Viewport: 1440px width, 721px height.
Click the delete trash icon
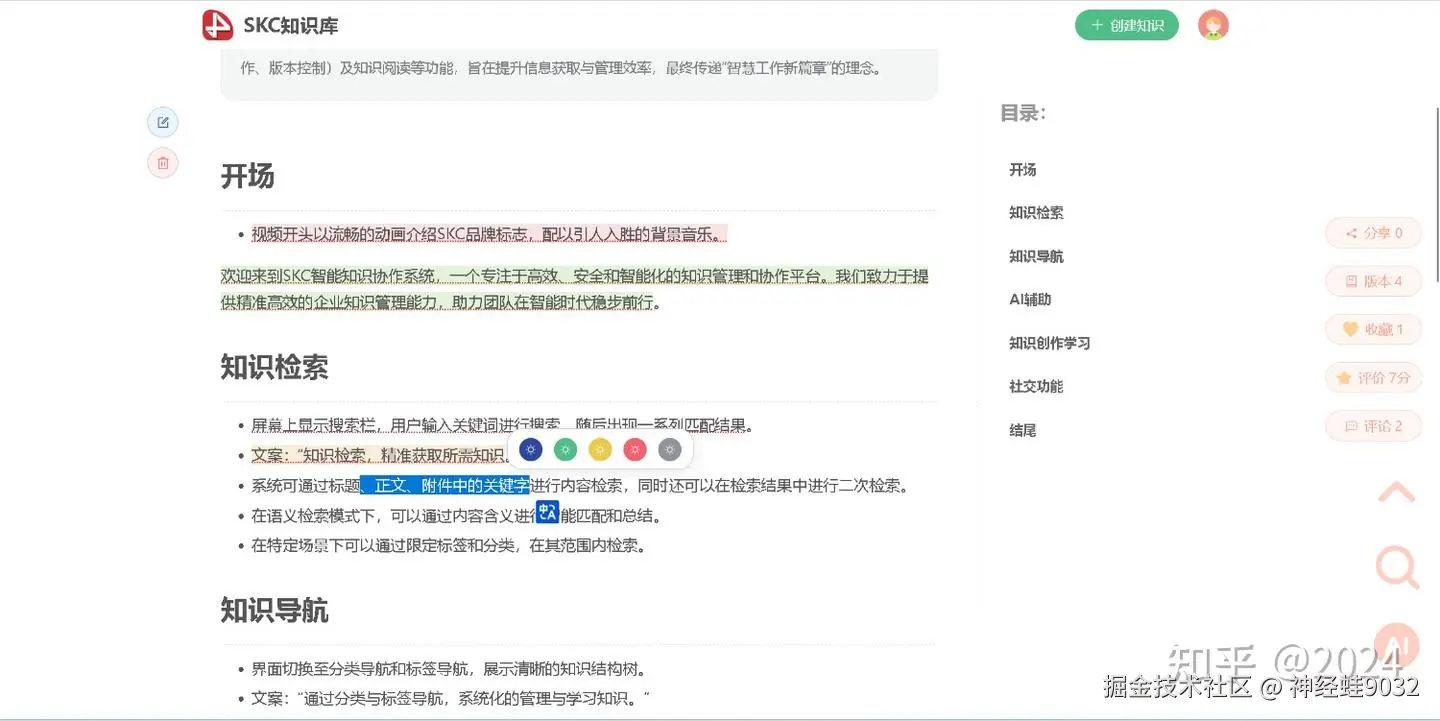tap(163, 163)
